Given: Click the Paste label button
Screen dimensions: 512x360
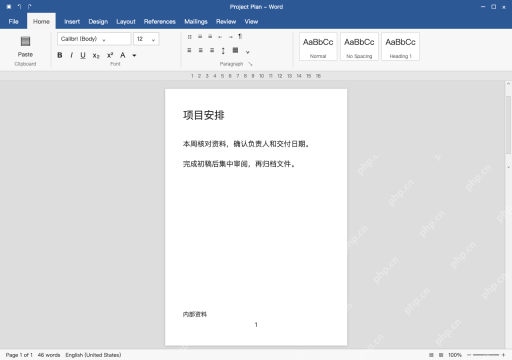Looking at the screenshot, I should [25, 54].
